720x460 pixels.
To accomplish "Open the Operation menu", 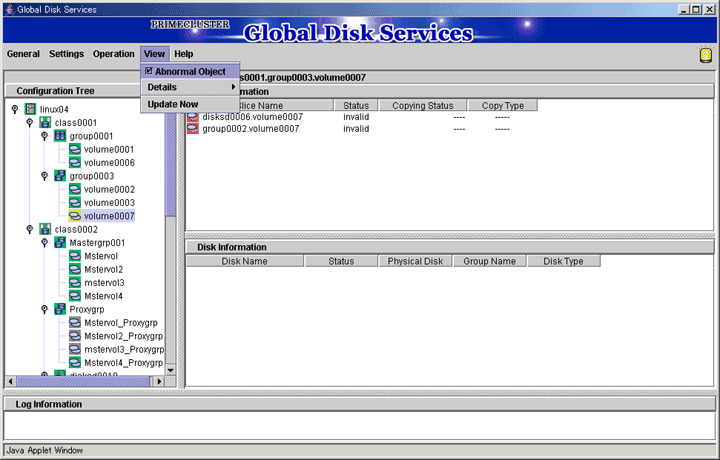I will point(113,54).
